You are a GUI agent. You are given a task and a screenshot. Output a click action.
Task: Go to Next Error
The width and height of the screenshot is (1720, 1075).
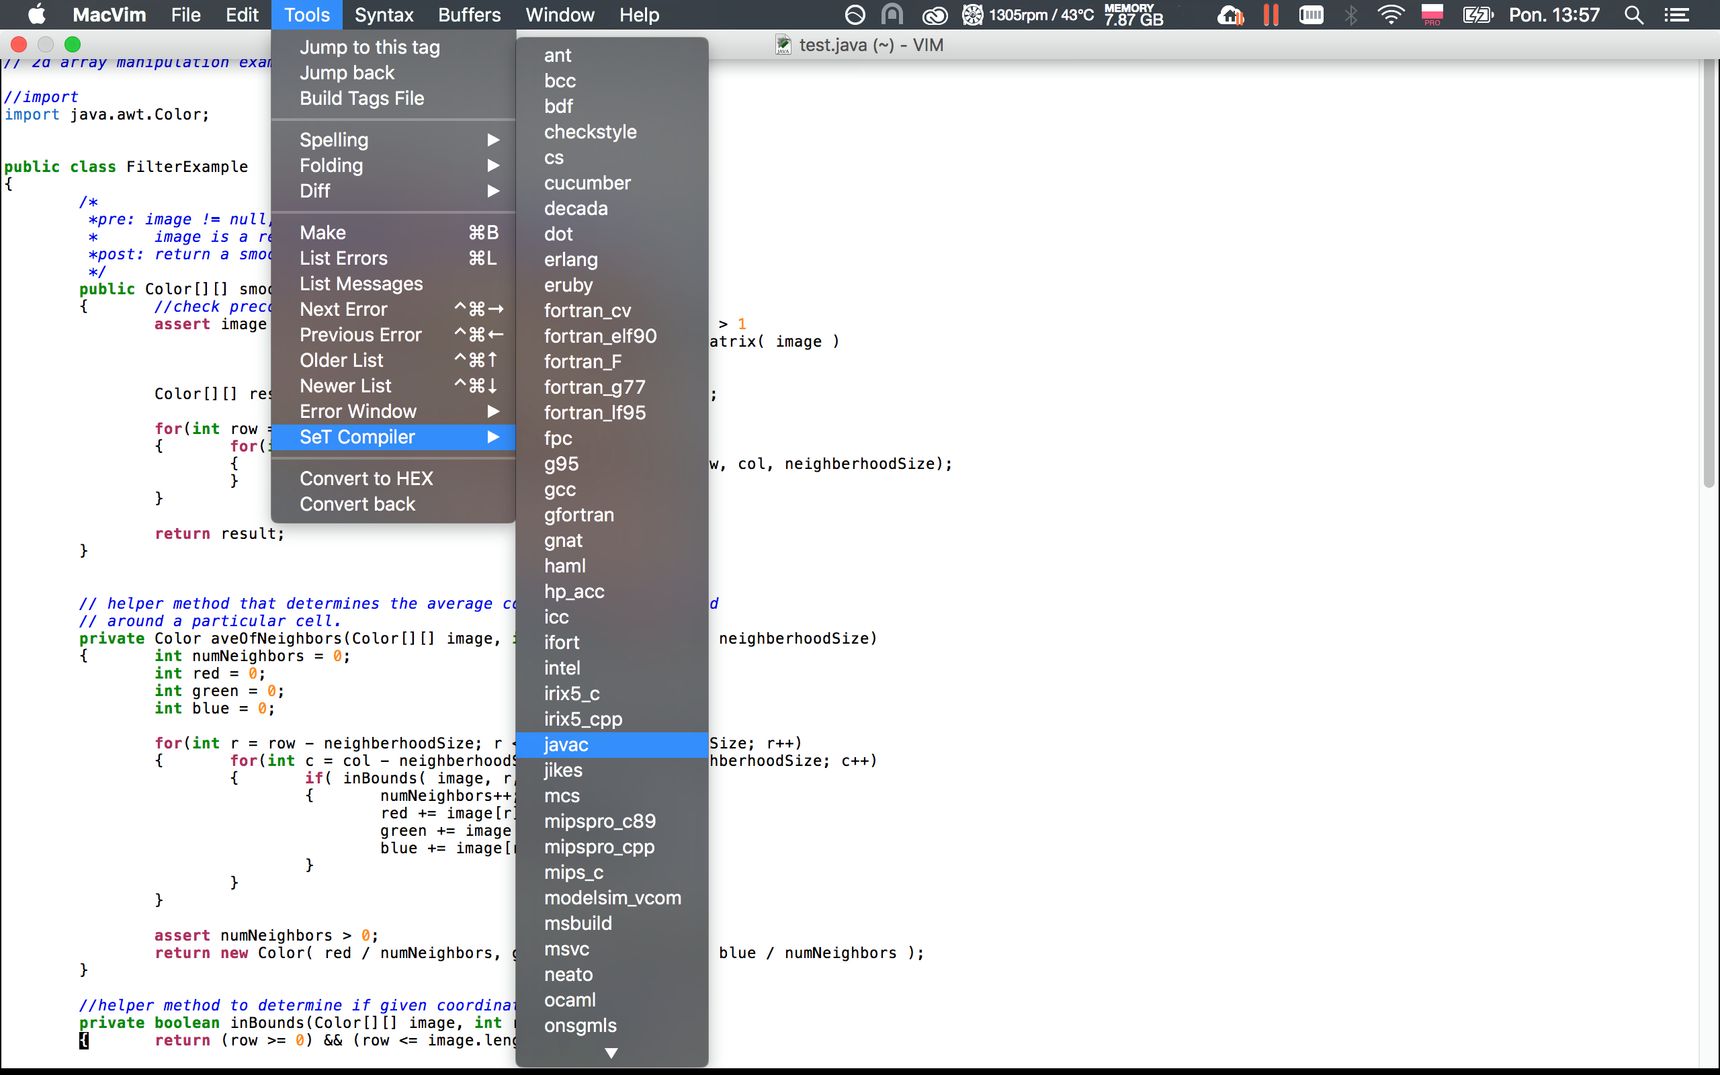pyautogui.click(x=393, y=310)
